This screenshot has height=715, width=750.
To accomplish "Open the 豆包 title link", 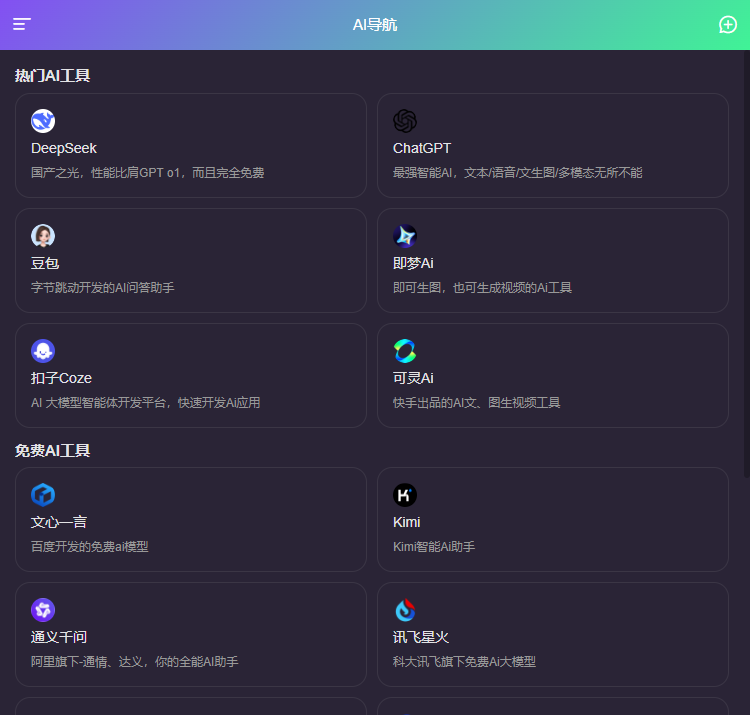I will (x=45, y=263).
